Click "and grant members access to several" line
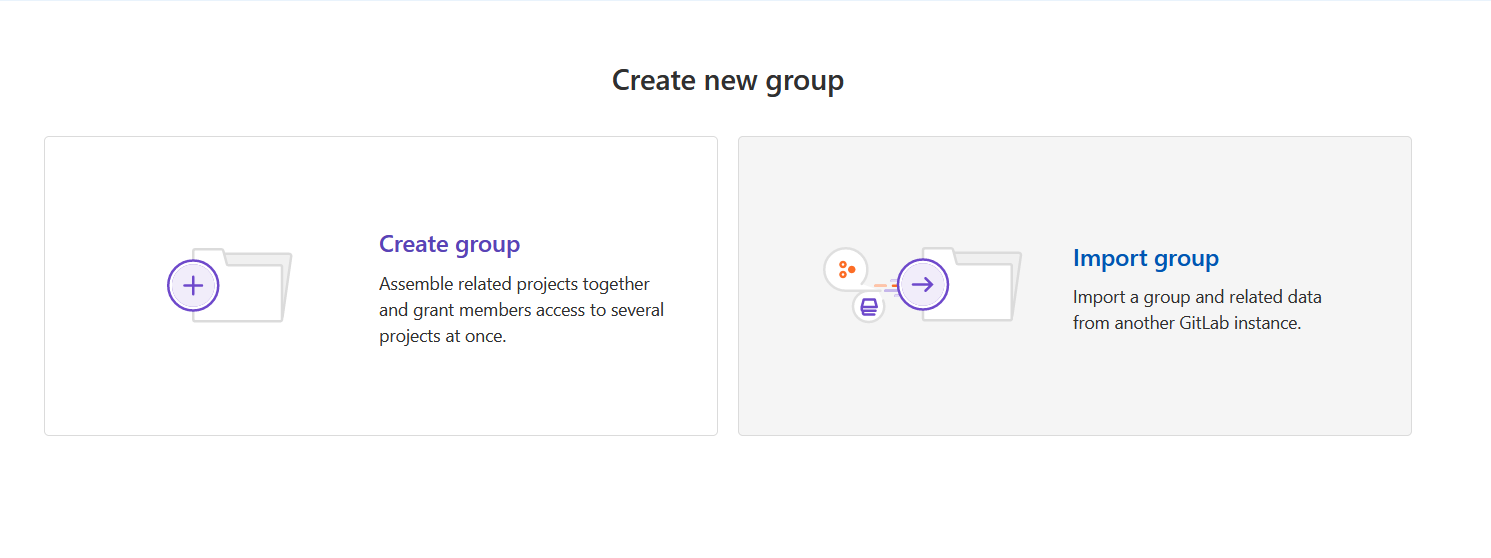 point(521,310)
